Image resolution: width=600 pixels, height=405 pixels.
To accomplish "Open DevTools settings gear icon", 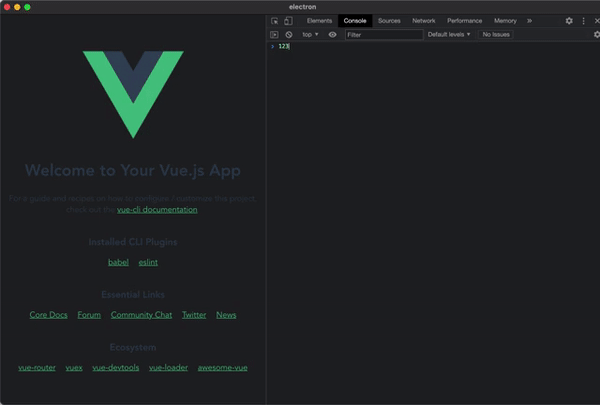I will point(569,21).
